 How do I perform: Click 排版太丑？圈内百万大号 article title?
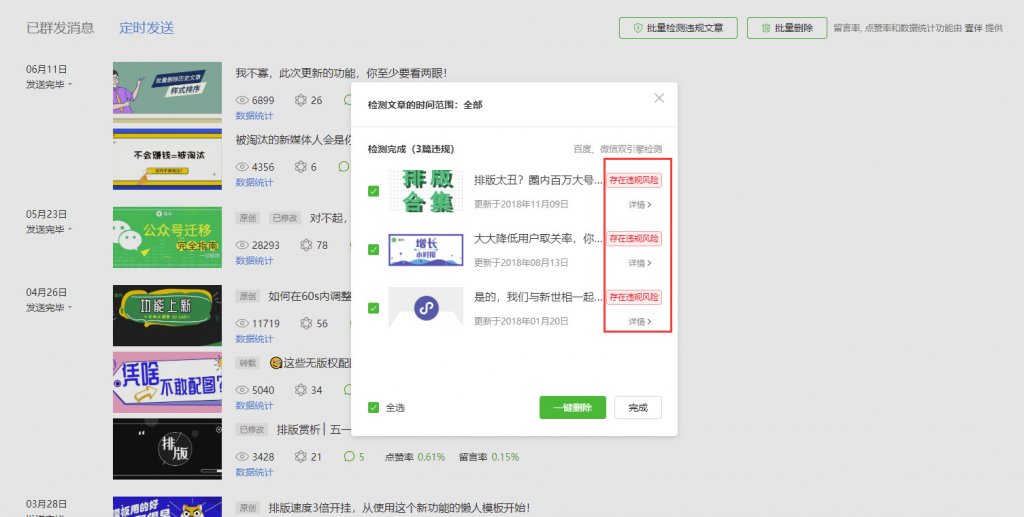pos(538,180)
